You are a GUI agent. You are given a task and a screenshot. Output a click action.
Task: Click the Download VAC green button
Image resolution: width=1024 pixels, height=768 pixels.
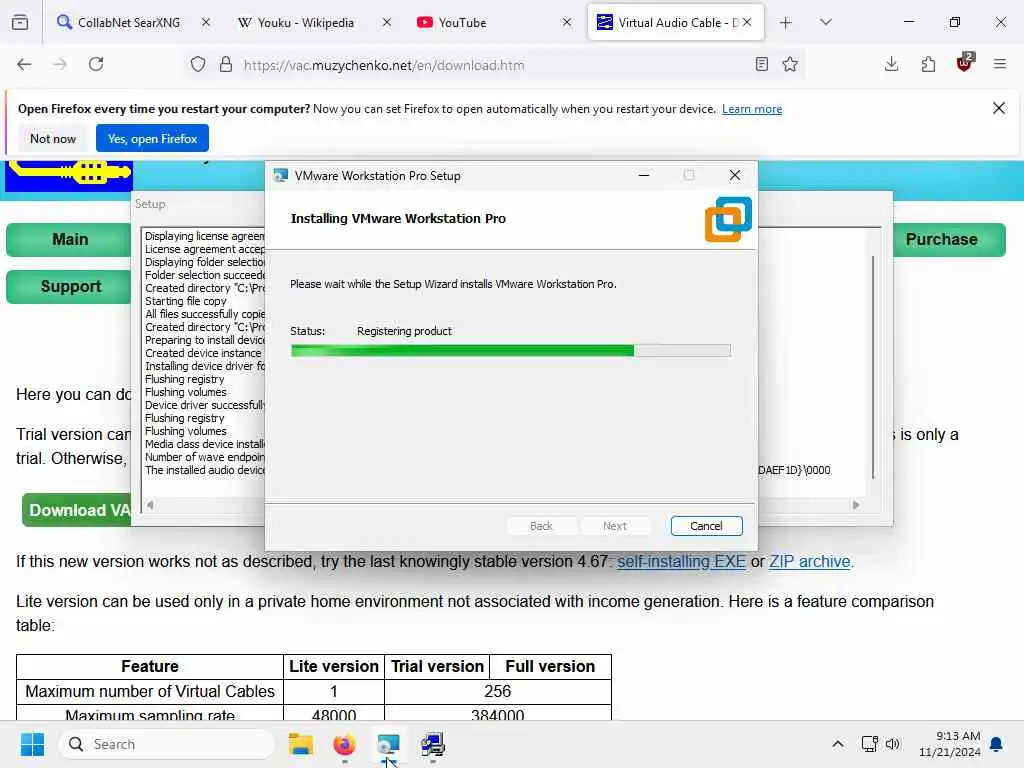77,510
